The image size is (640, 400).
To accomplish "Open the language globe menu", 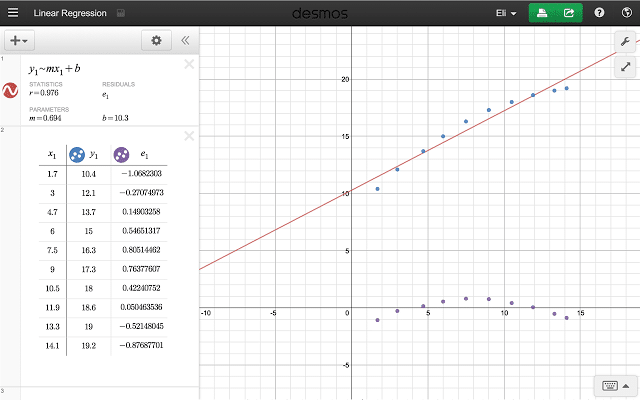I will tap(627, 13).
